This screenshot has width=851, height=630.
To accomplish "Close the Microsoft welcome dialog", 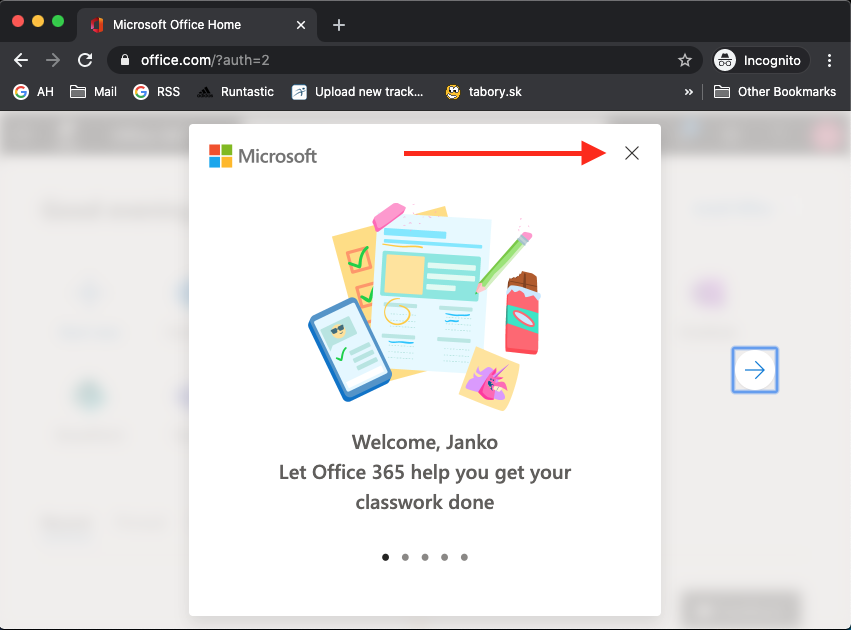I will point(631,153).
